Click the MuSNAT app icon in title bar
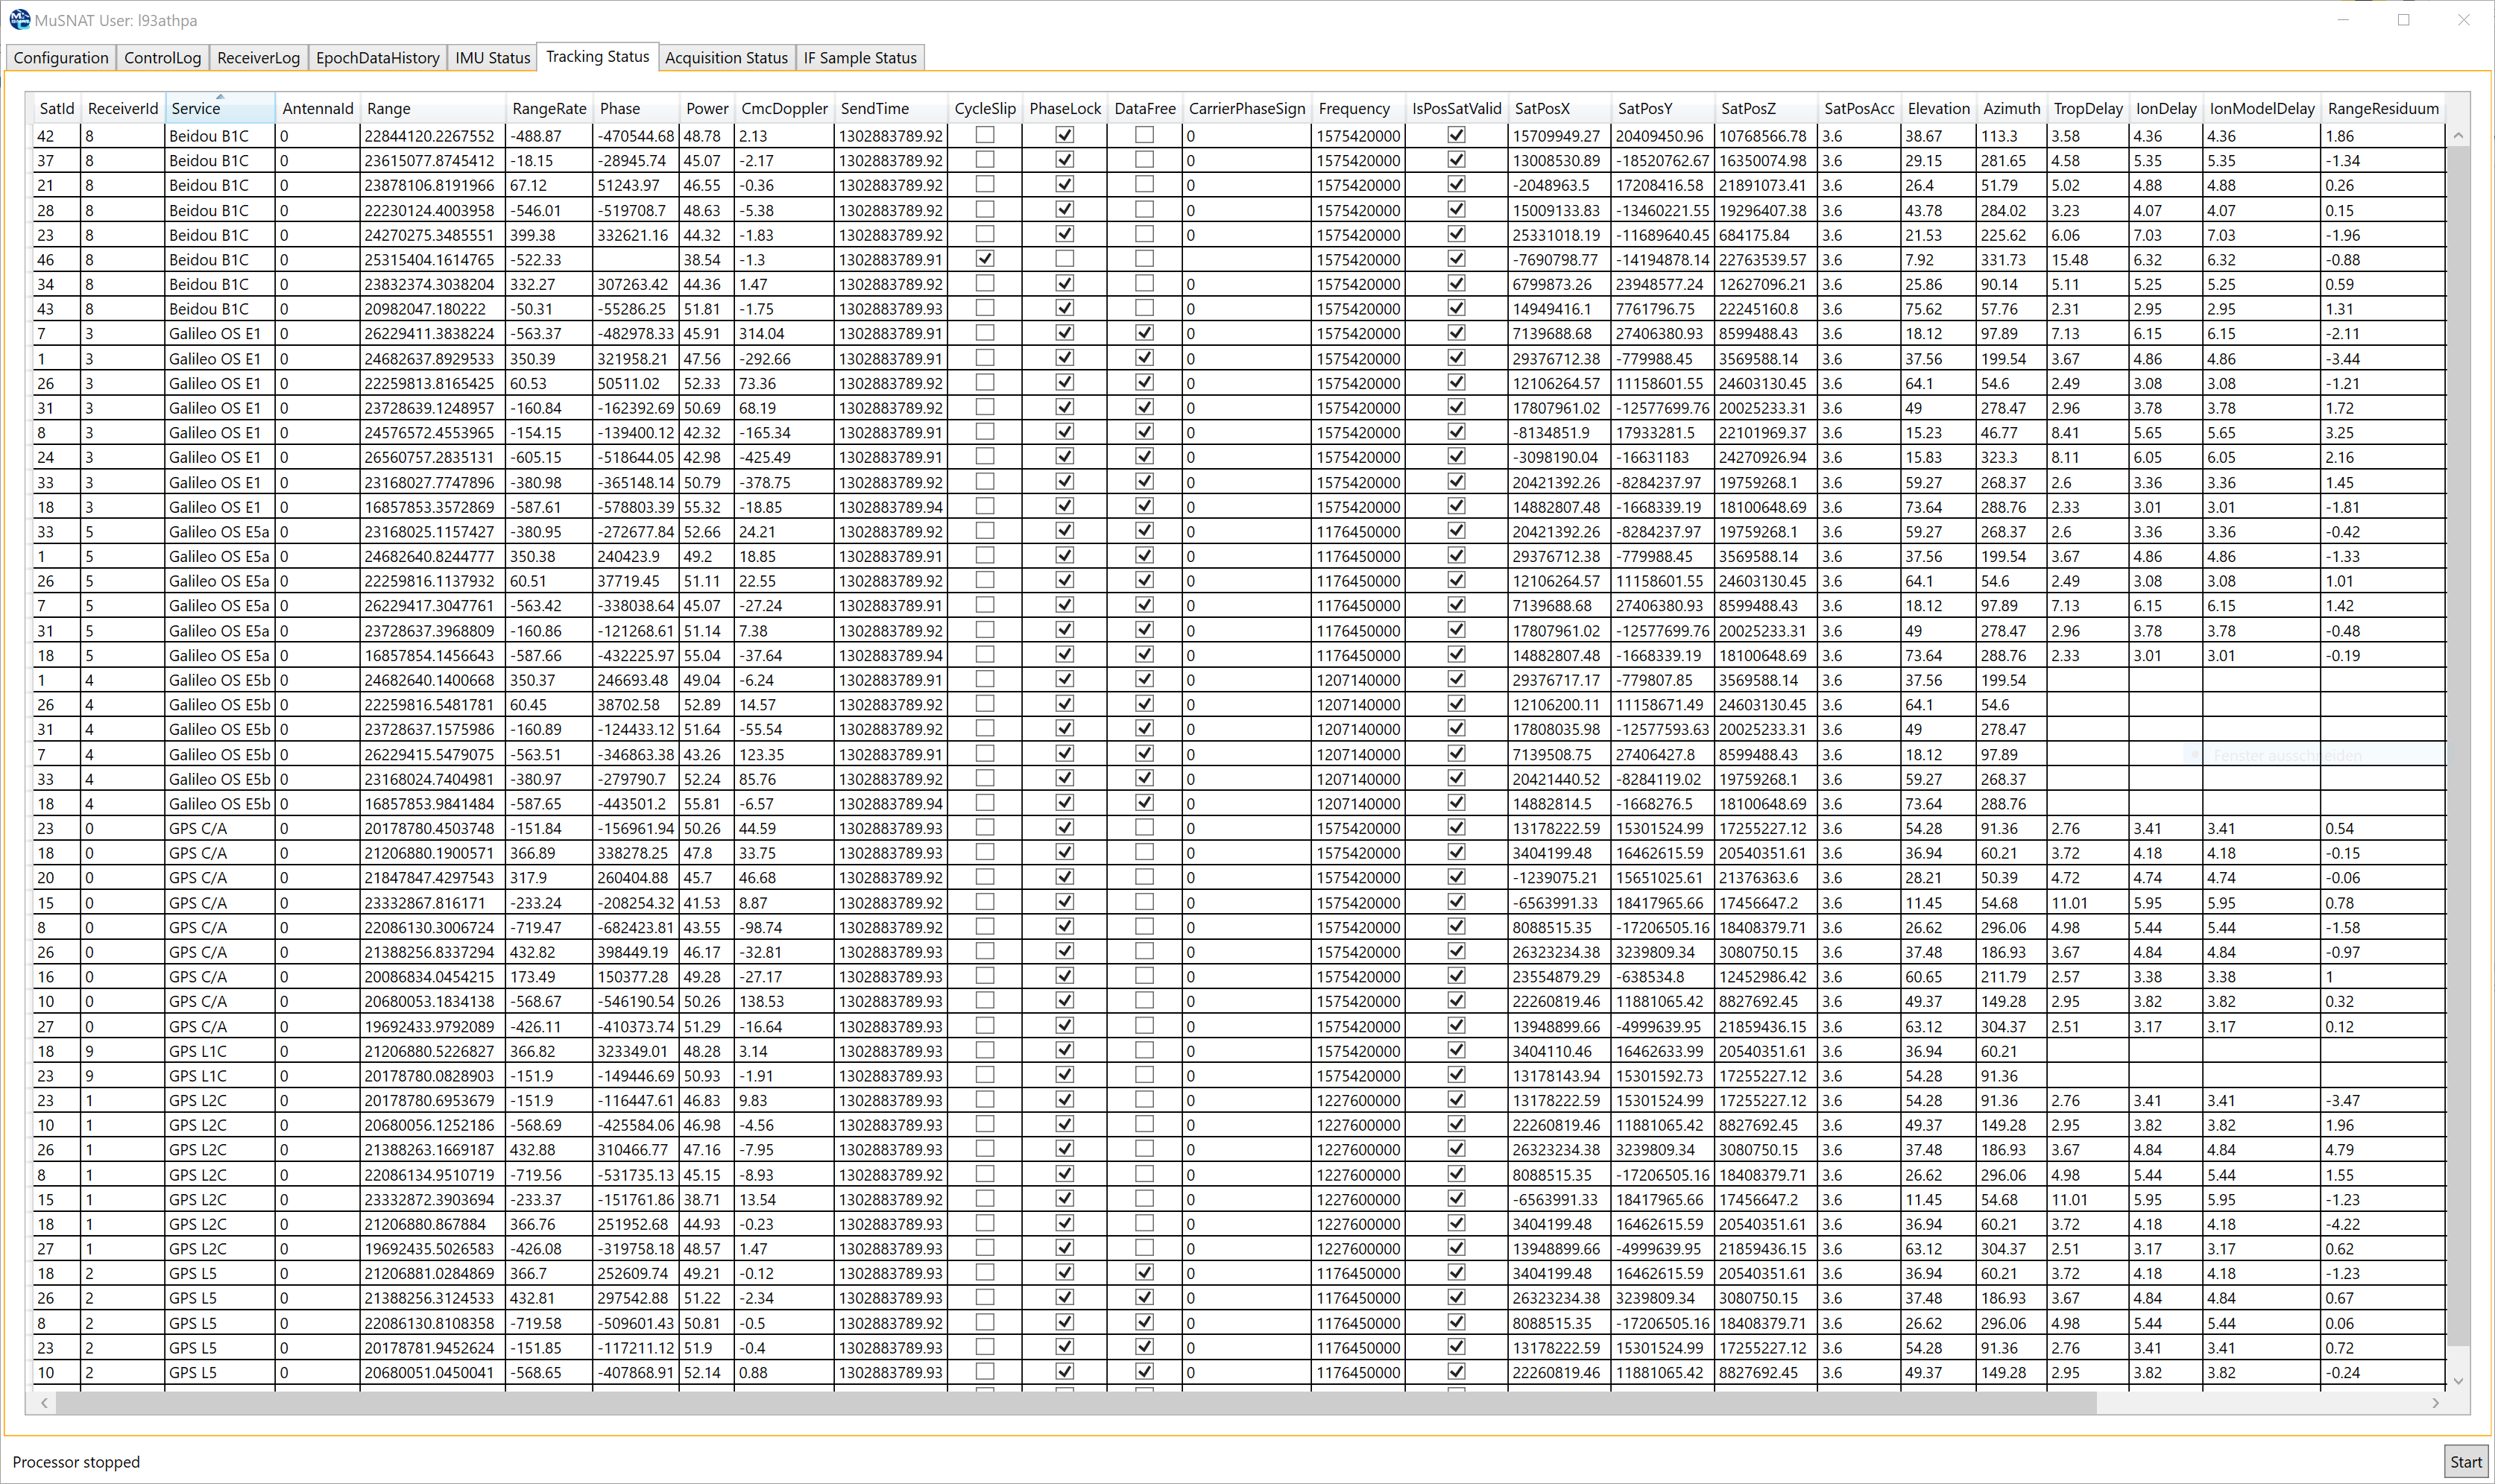The height and width of the screenshot is (1484, 2495). [19, 19]
